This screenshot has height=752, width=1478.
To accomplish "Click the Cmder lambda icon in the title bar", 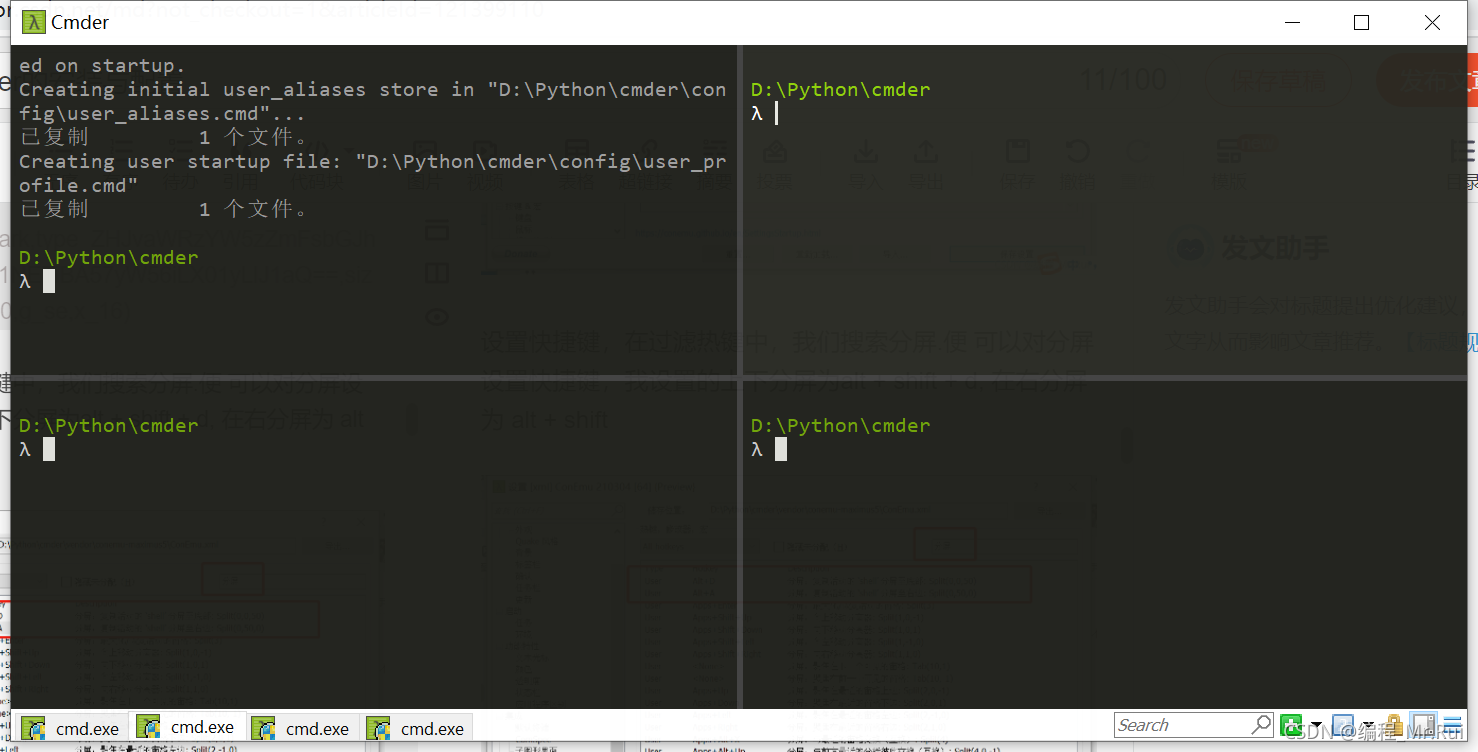I will 33,22.
